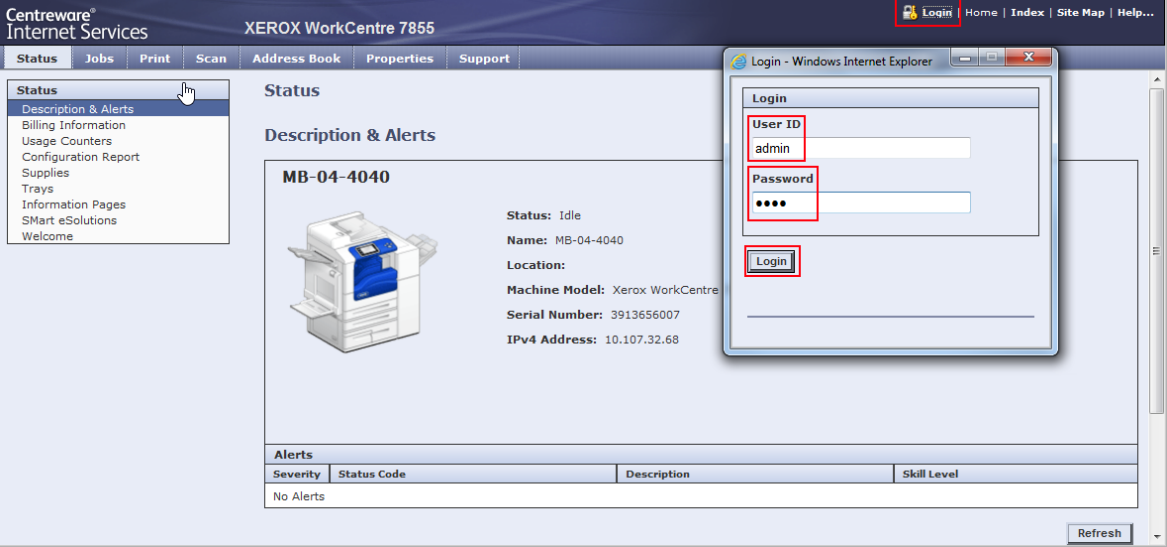The height and width of the screenshot is (547, 1167).
Task: Go to the Properties tab
Action: tap(400, 58)
